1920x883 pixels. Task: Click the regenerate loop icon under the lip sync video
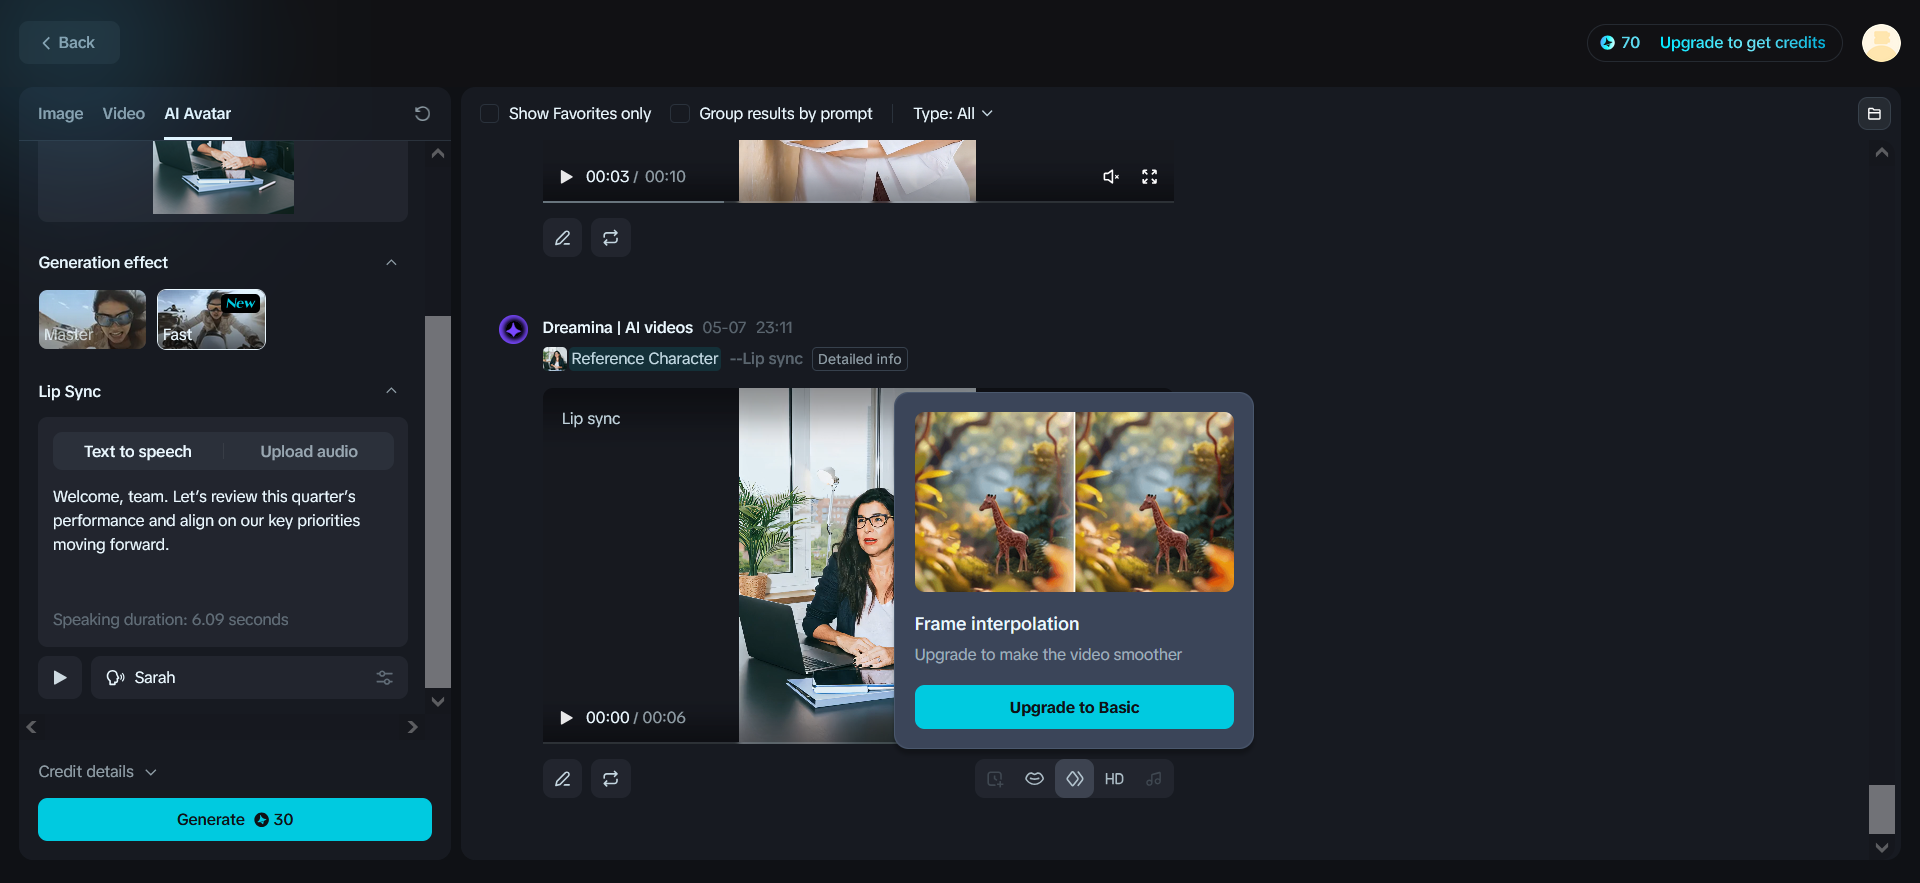pos(611,778)
